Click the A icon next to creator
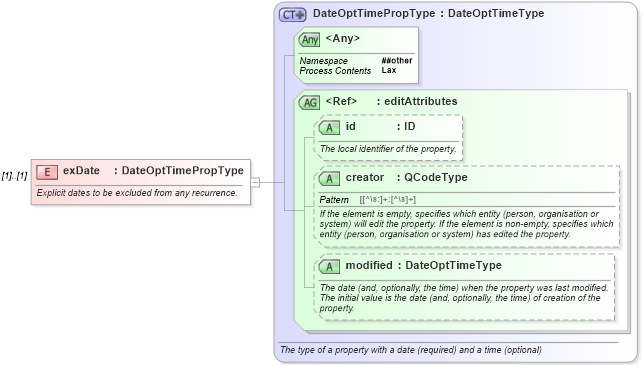Image resolution: width=642 pixels, height=365 pixels. point(329,179)
